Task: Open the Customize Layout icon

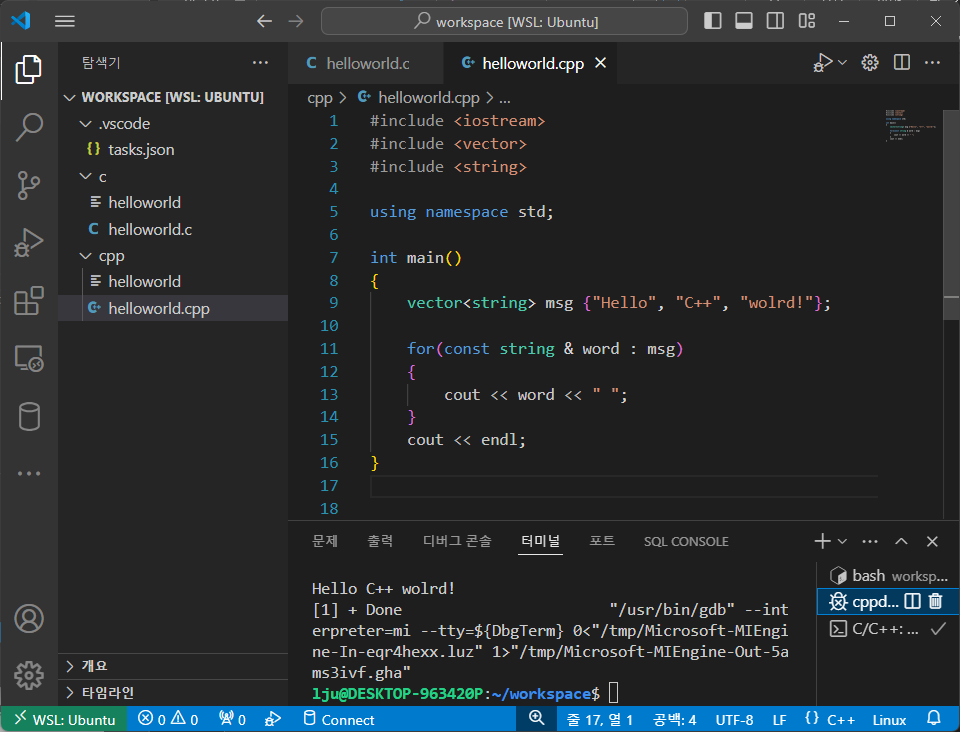Action: (807, 21)
